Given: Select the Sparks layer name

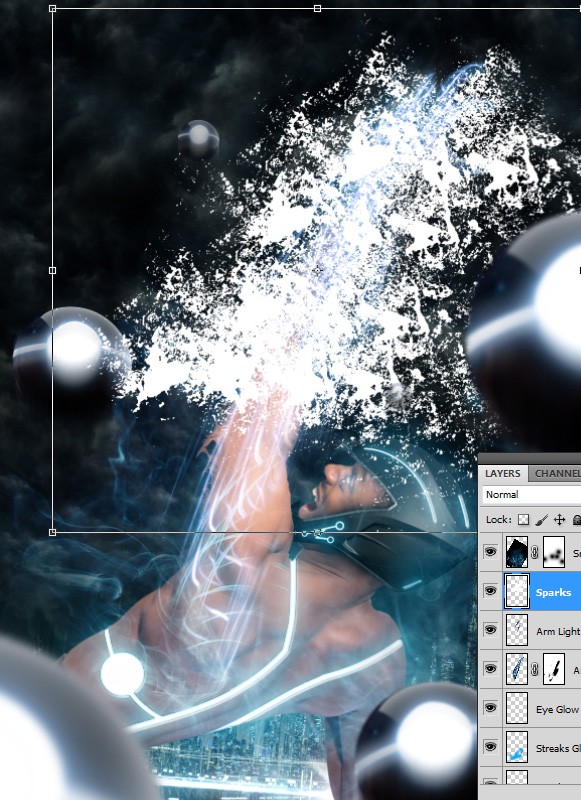Looking at the screenshot, I should coord(553,592).
